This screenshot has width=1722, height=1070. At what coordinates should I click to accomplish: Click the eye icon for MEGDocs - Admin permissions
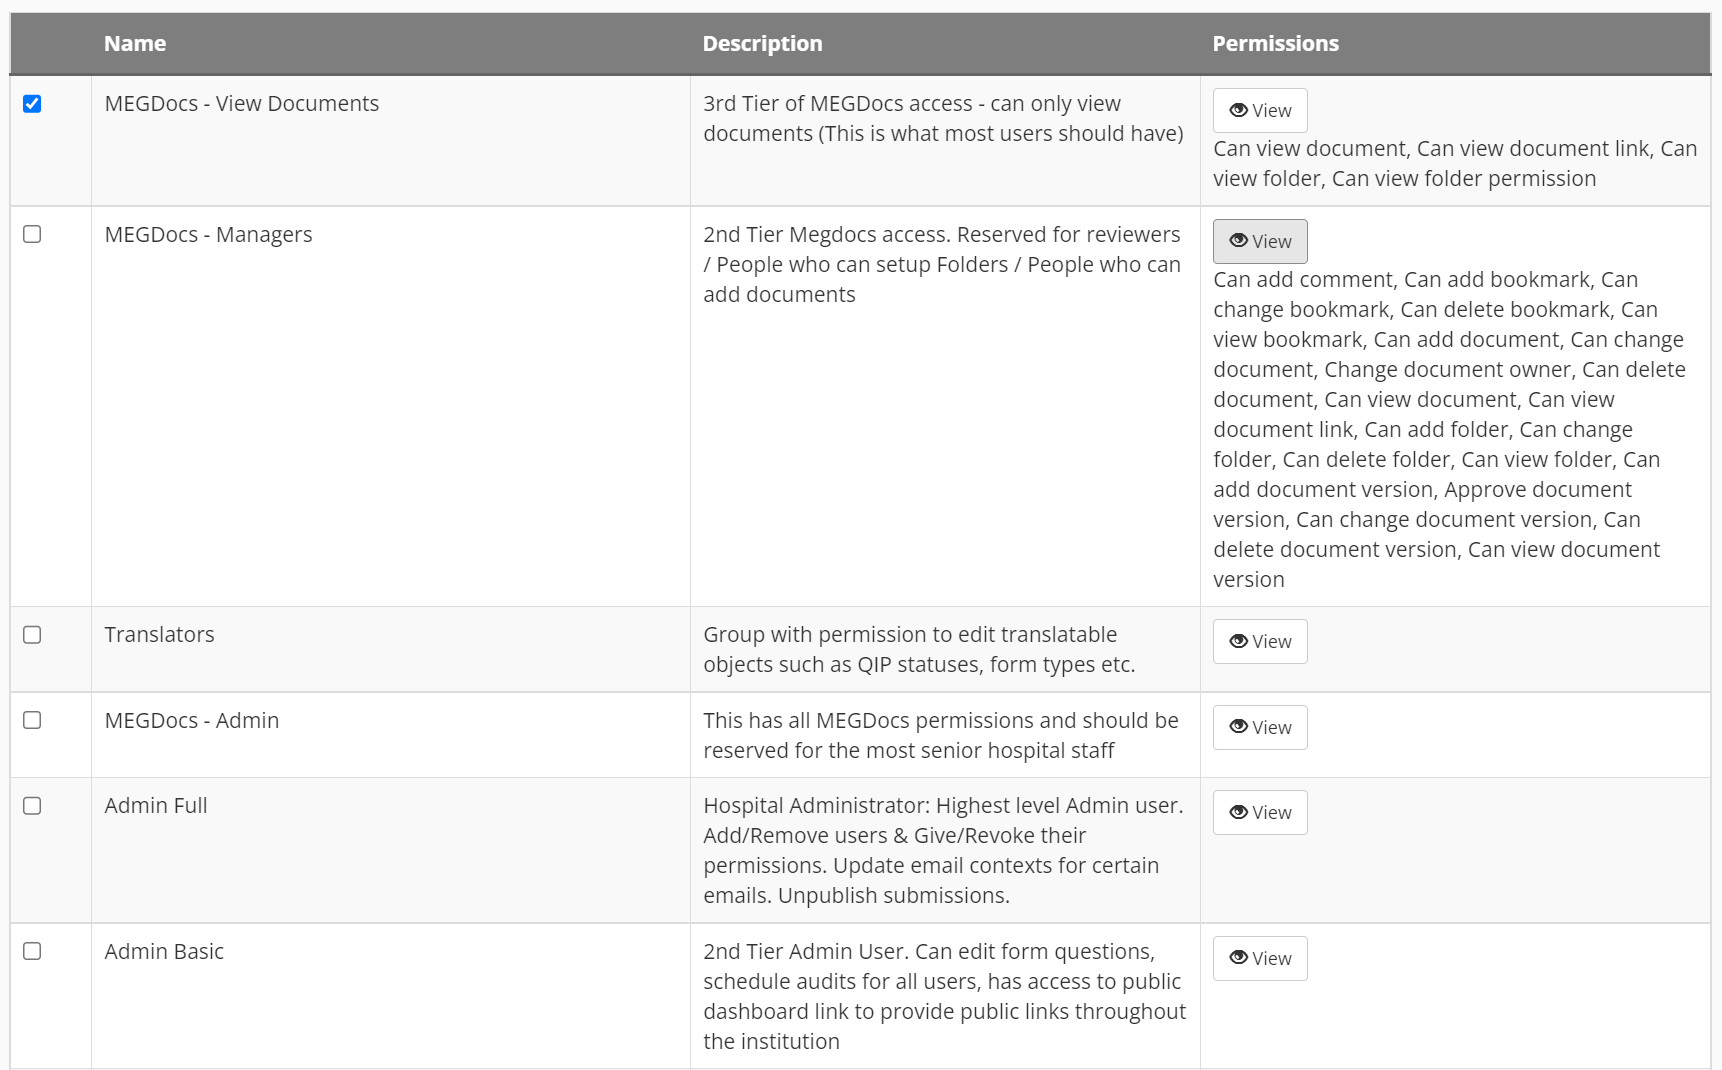coord(1238,727)
